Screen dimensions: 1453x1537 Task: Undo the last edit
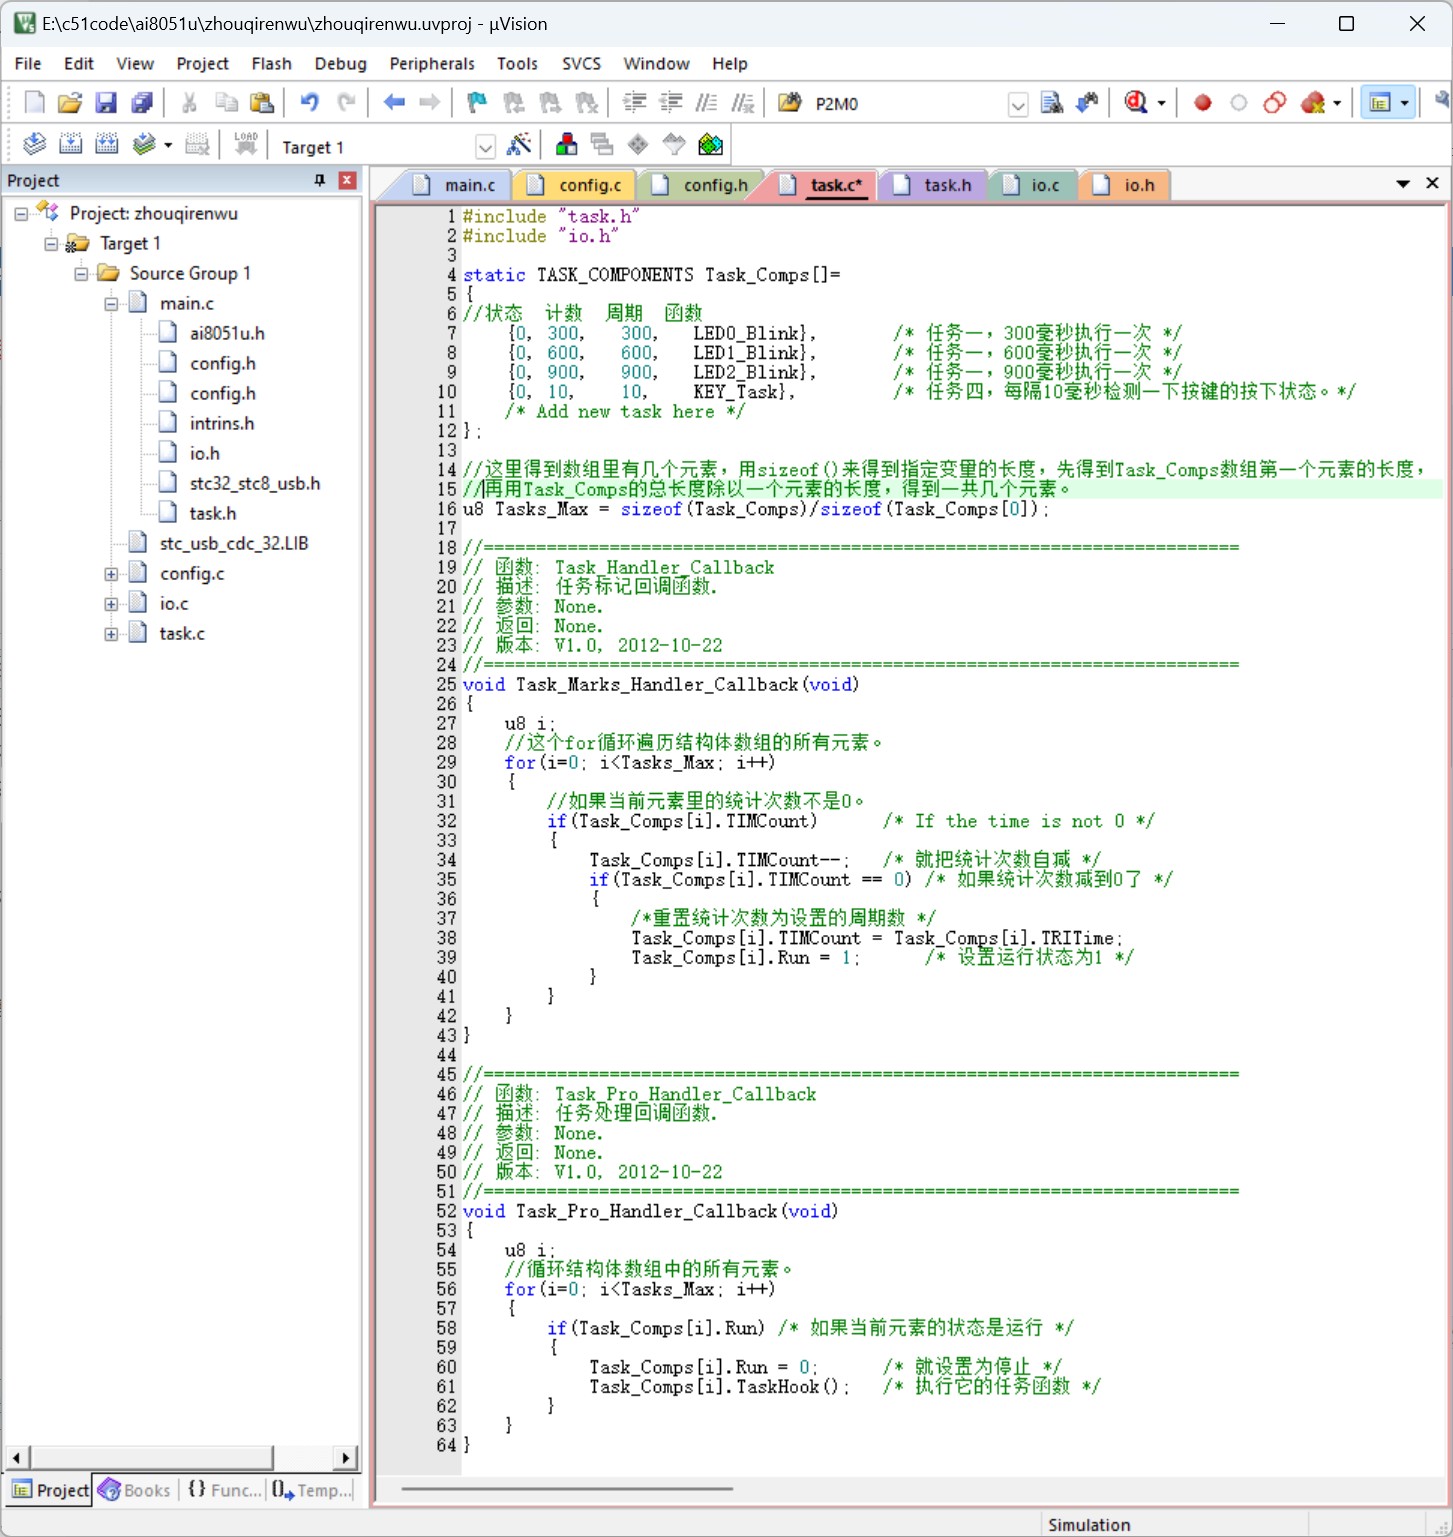(x=310, y=102)
